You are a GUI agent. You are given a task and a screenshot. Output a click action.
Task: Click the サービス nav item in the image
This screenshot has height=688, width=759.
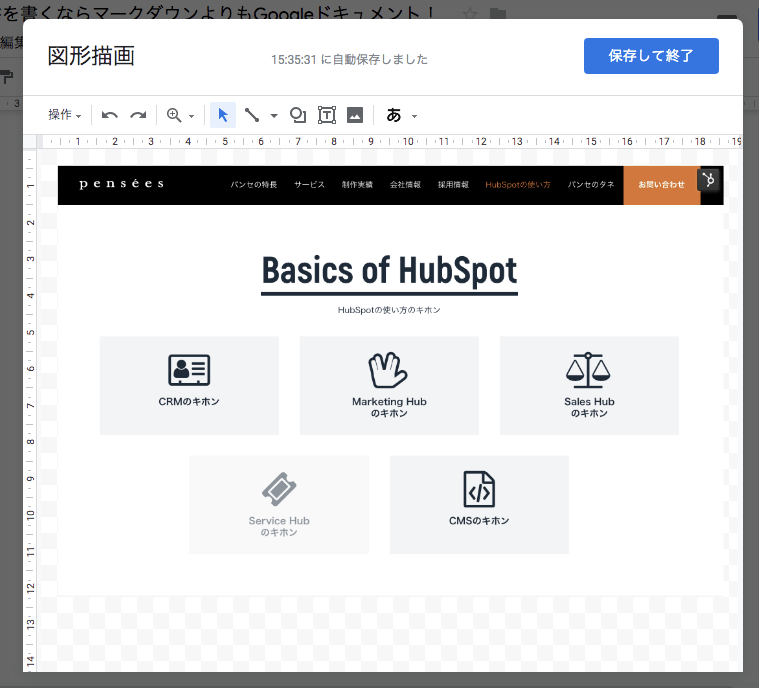309,185
